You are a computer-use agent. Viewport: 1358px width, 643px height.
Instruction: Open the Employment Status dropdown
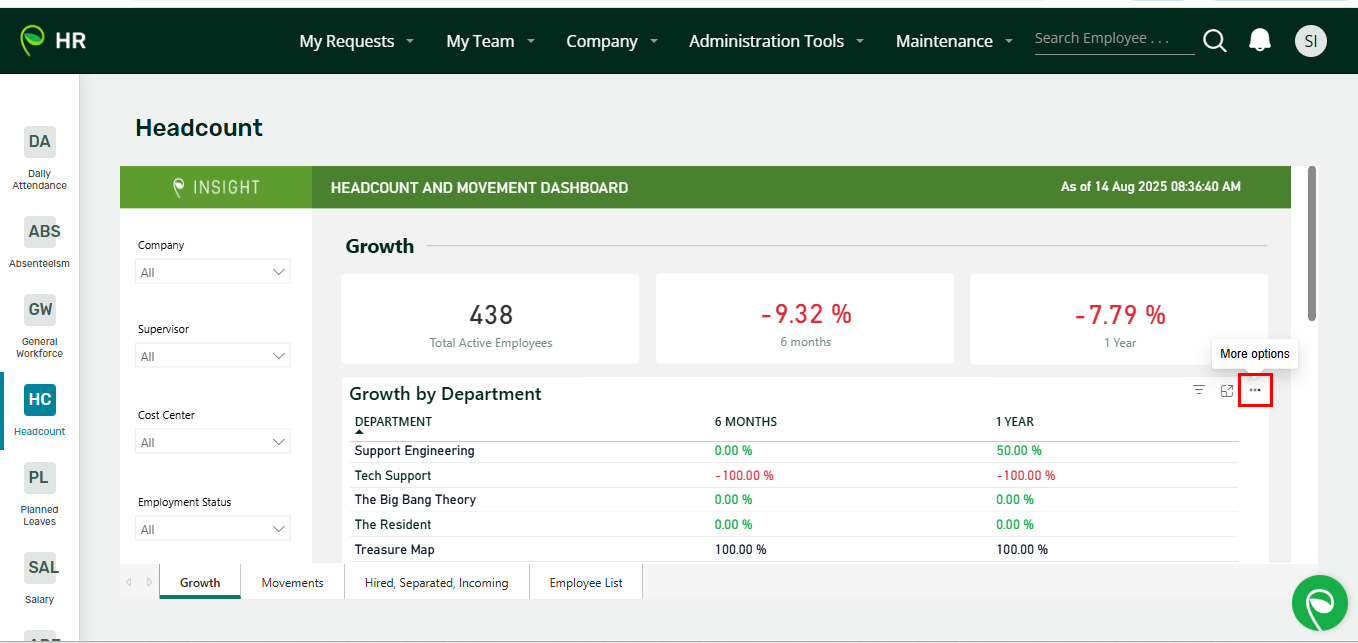(x=213, y=529)
